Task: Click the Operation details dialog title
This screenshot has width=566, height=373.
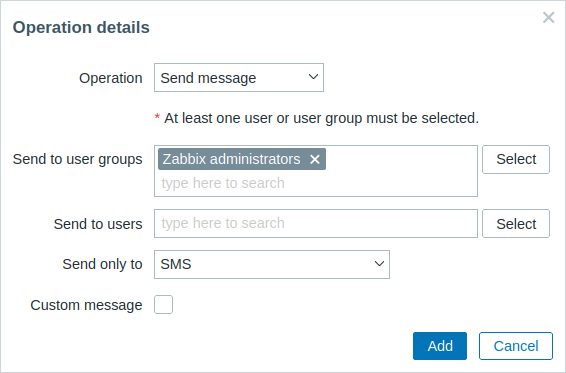Action: [81, 27]
